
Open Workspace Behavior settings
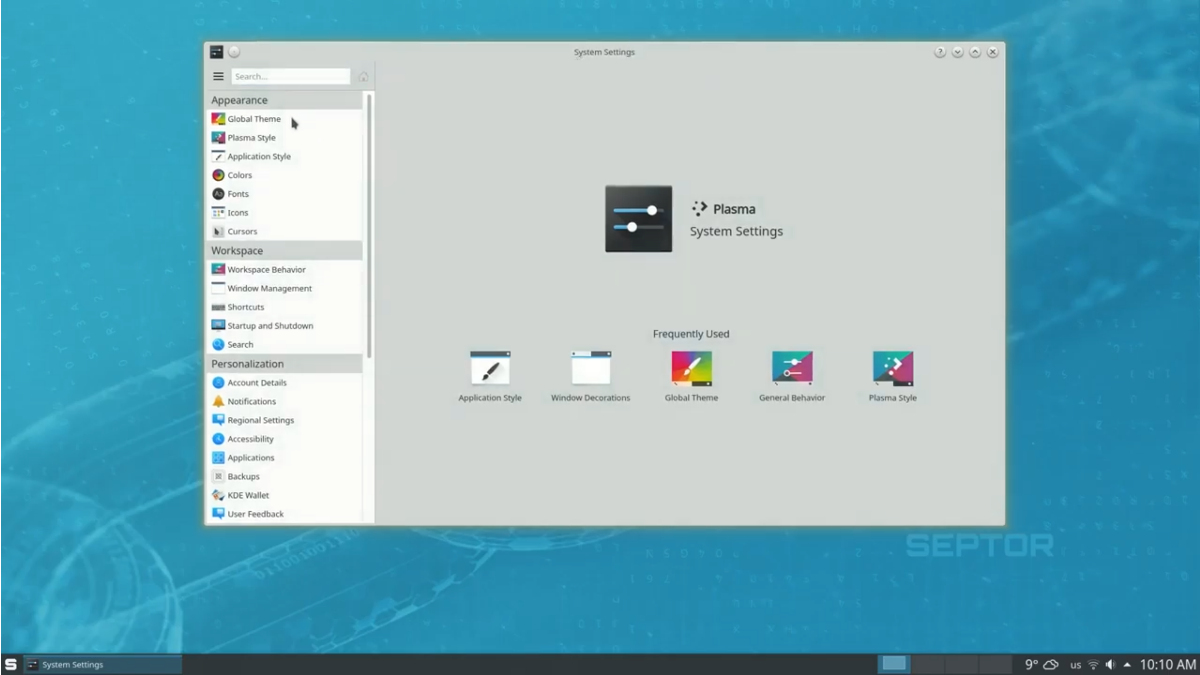(266, 270)
